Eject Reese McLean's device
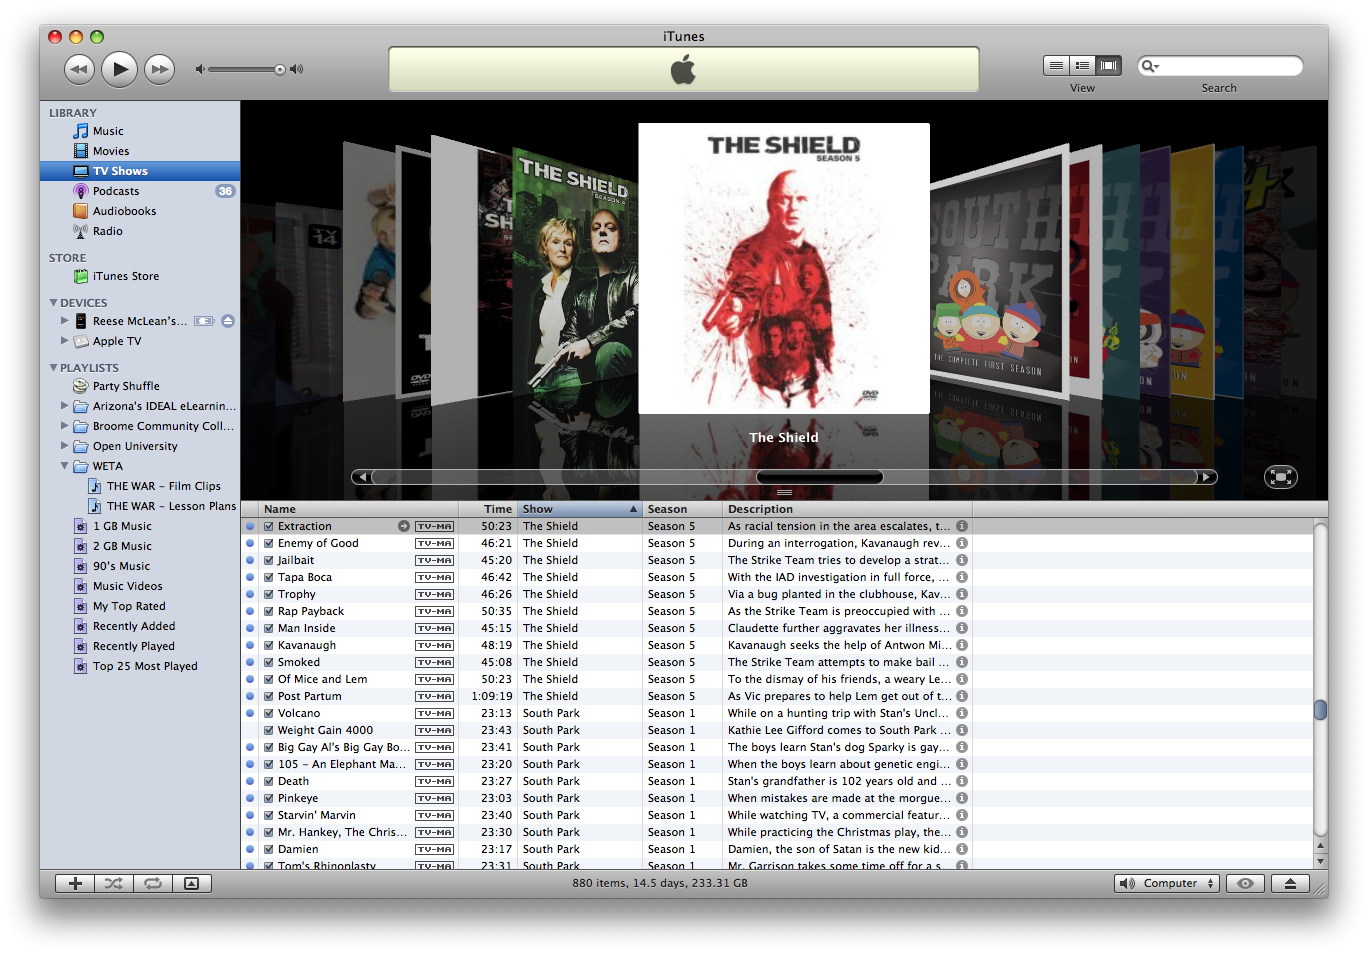Viewport: 1368px width, 953px height. click(x=228, y=321)
